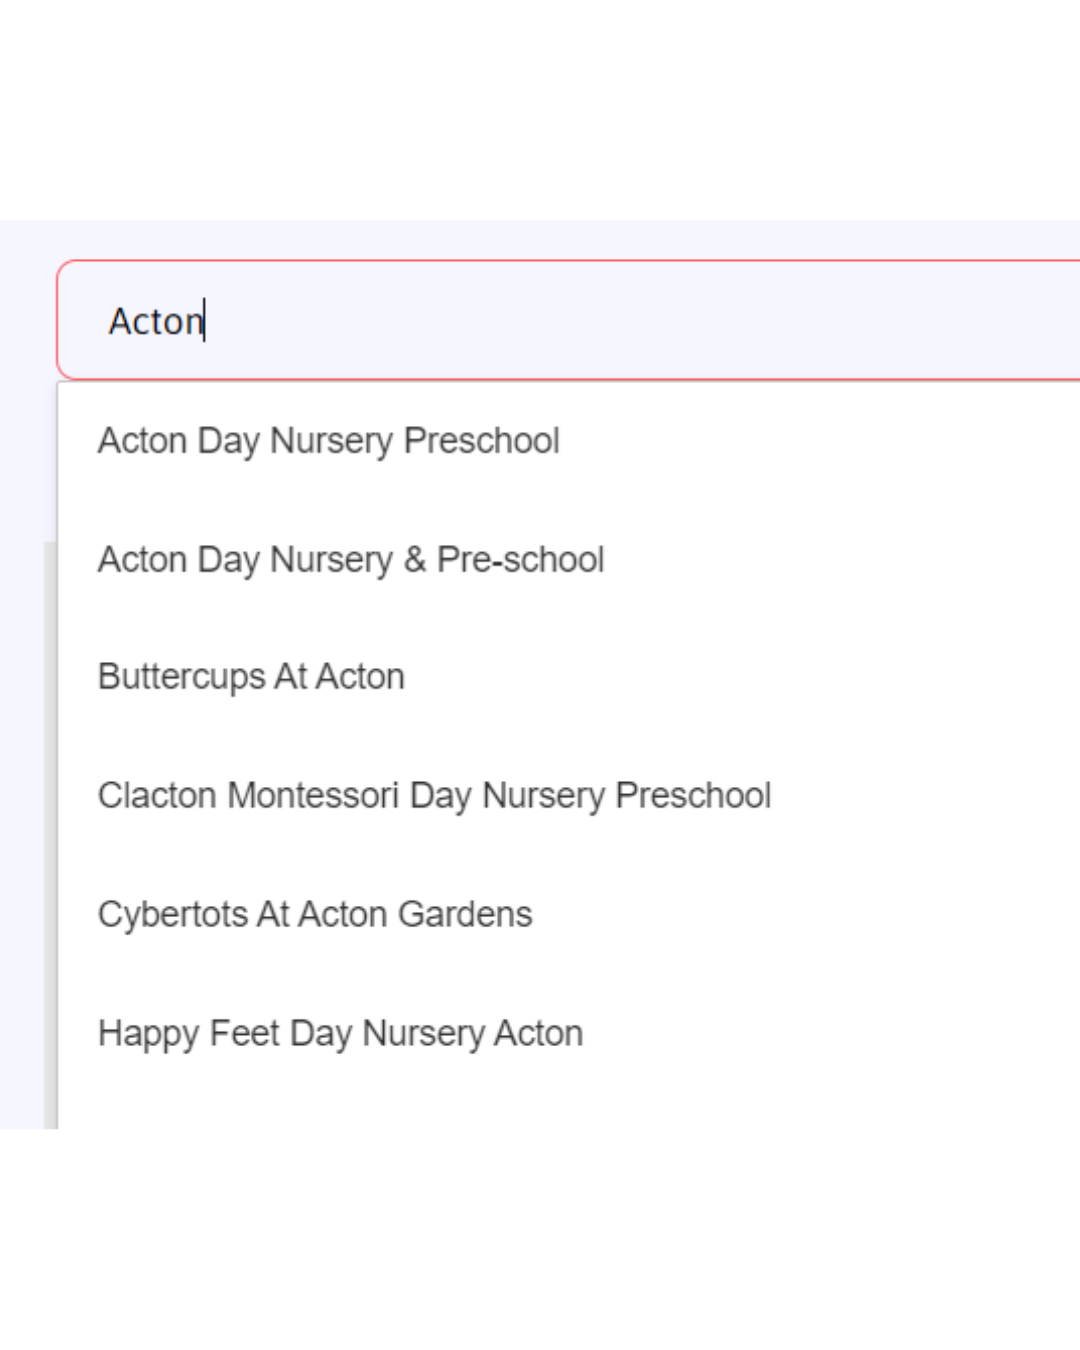The height and width of the screenshot is (1350, 1080).
Task: Open the Cybertots nursery result
Action: point(568,914)
